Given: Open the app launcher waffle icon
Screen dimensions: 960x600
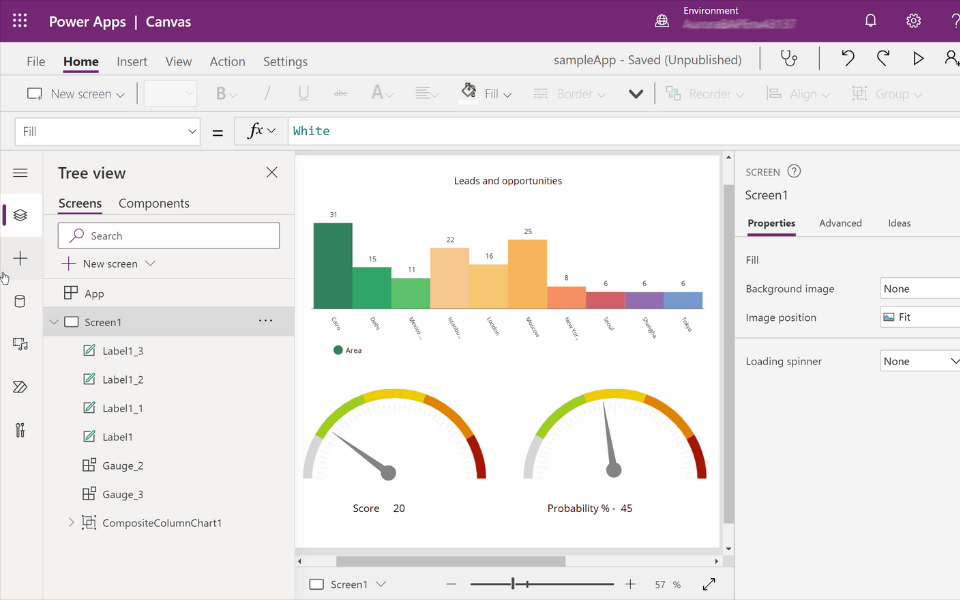Looking at the screenshot, I should coord(20,21).
